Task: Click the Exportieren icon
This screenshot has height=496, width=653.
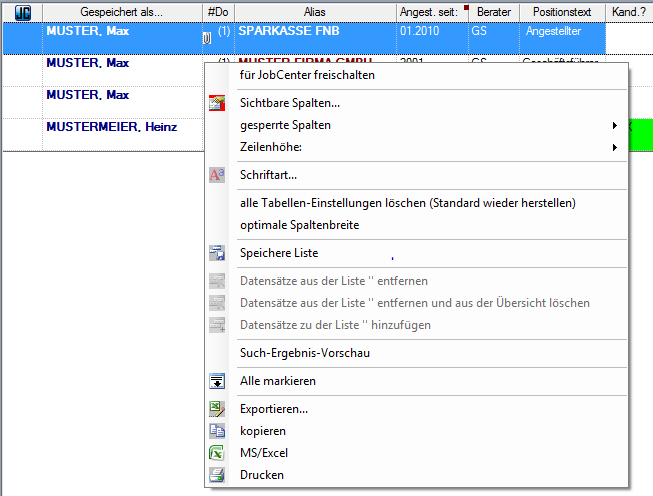Action: tap(217, 409)
